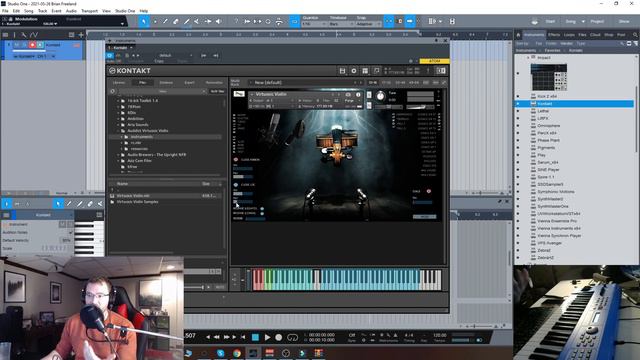This screenshot has width=640, height=360.
Task: Mute the Kontakt track
Action: pyautogui.click(x=17, y=45)
